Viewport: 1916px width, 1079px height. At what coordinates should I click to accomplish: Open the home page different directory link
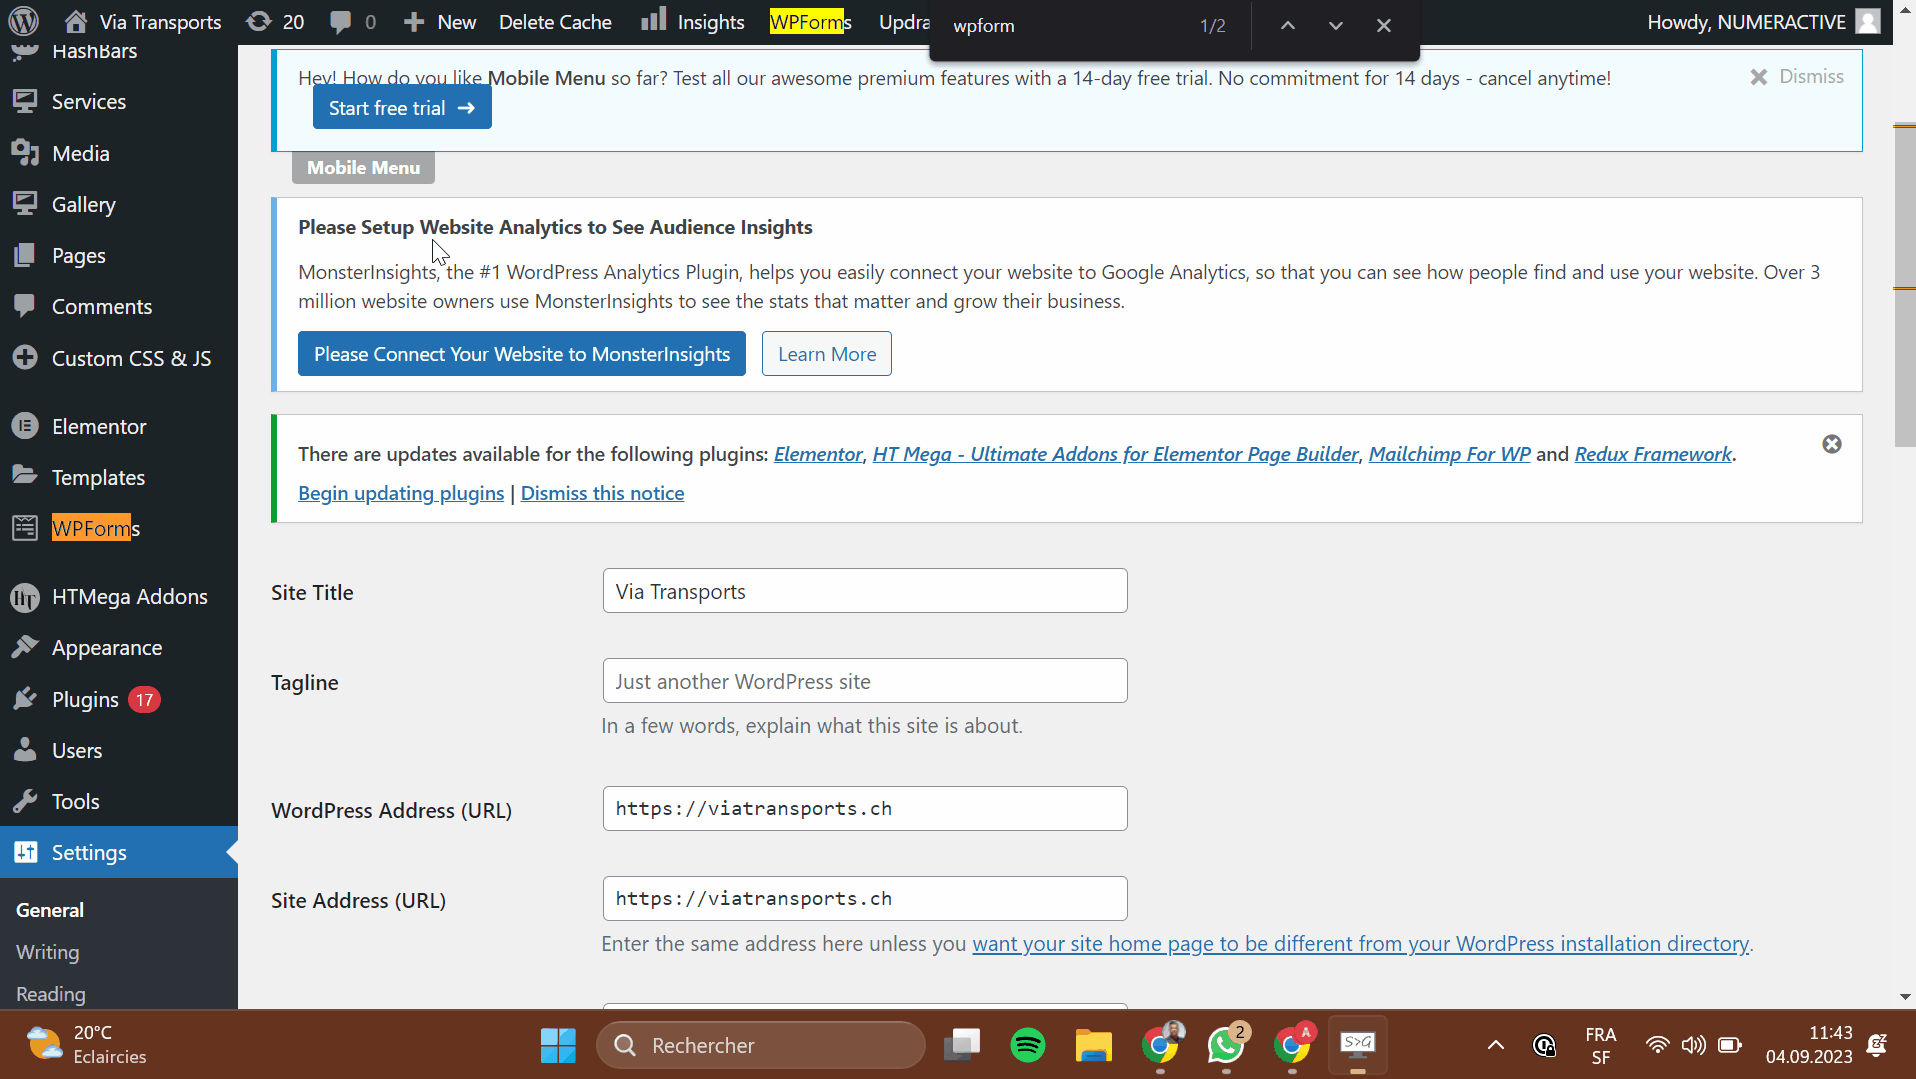[x=1361, y=944]
